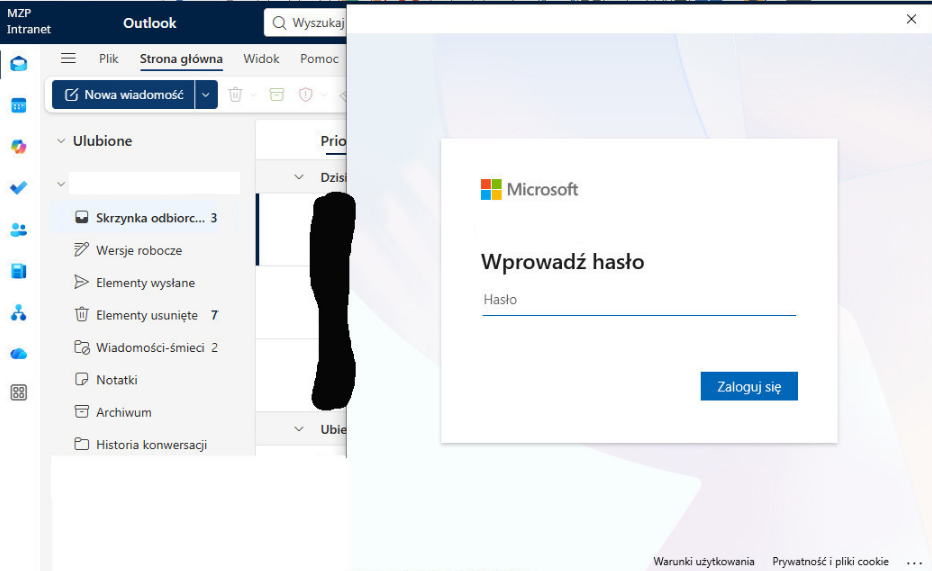This screenshot has height=571, width=932.
Task: Collapse the Ulubione favorites section
Action: pos(61,141)
